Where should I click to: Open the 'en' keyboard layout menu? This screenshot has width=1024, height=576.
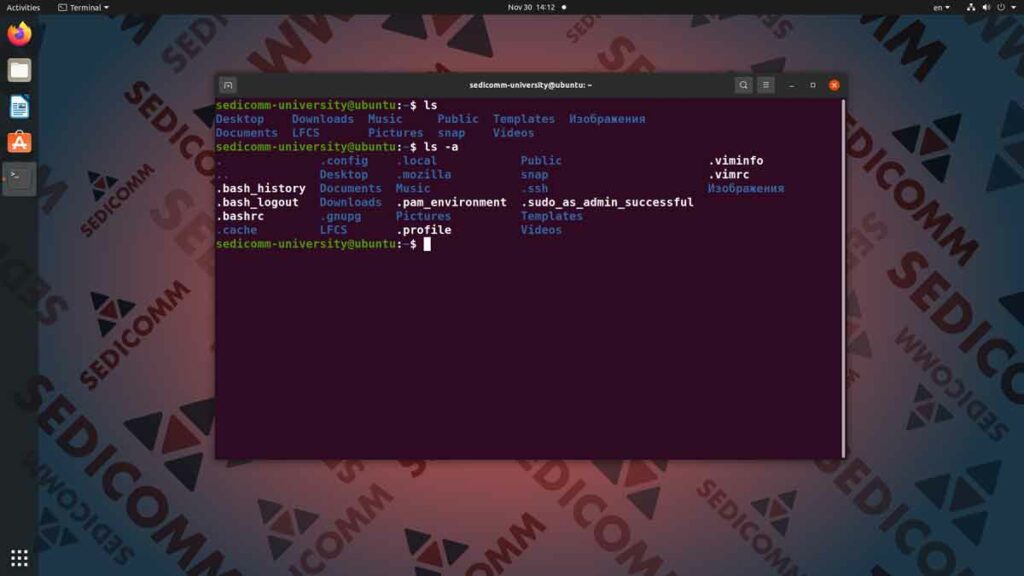click(x=941, y=7)
